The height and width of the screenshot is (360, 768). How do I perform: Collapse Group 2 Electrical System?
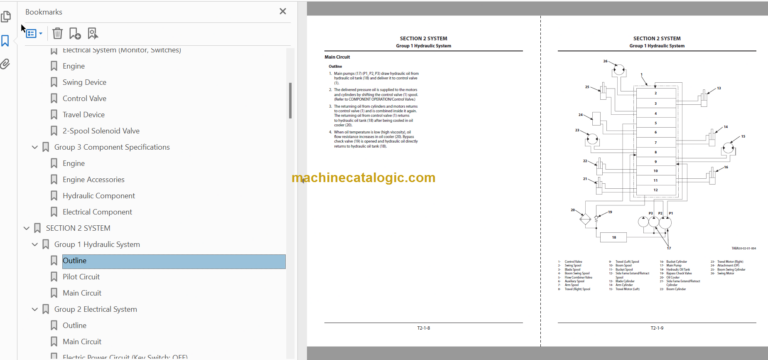coord(34,309)
